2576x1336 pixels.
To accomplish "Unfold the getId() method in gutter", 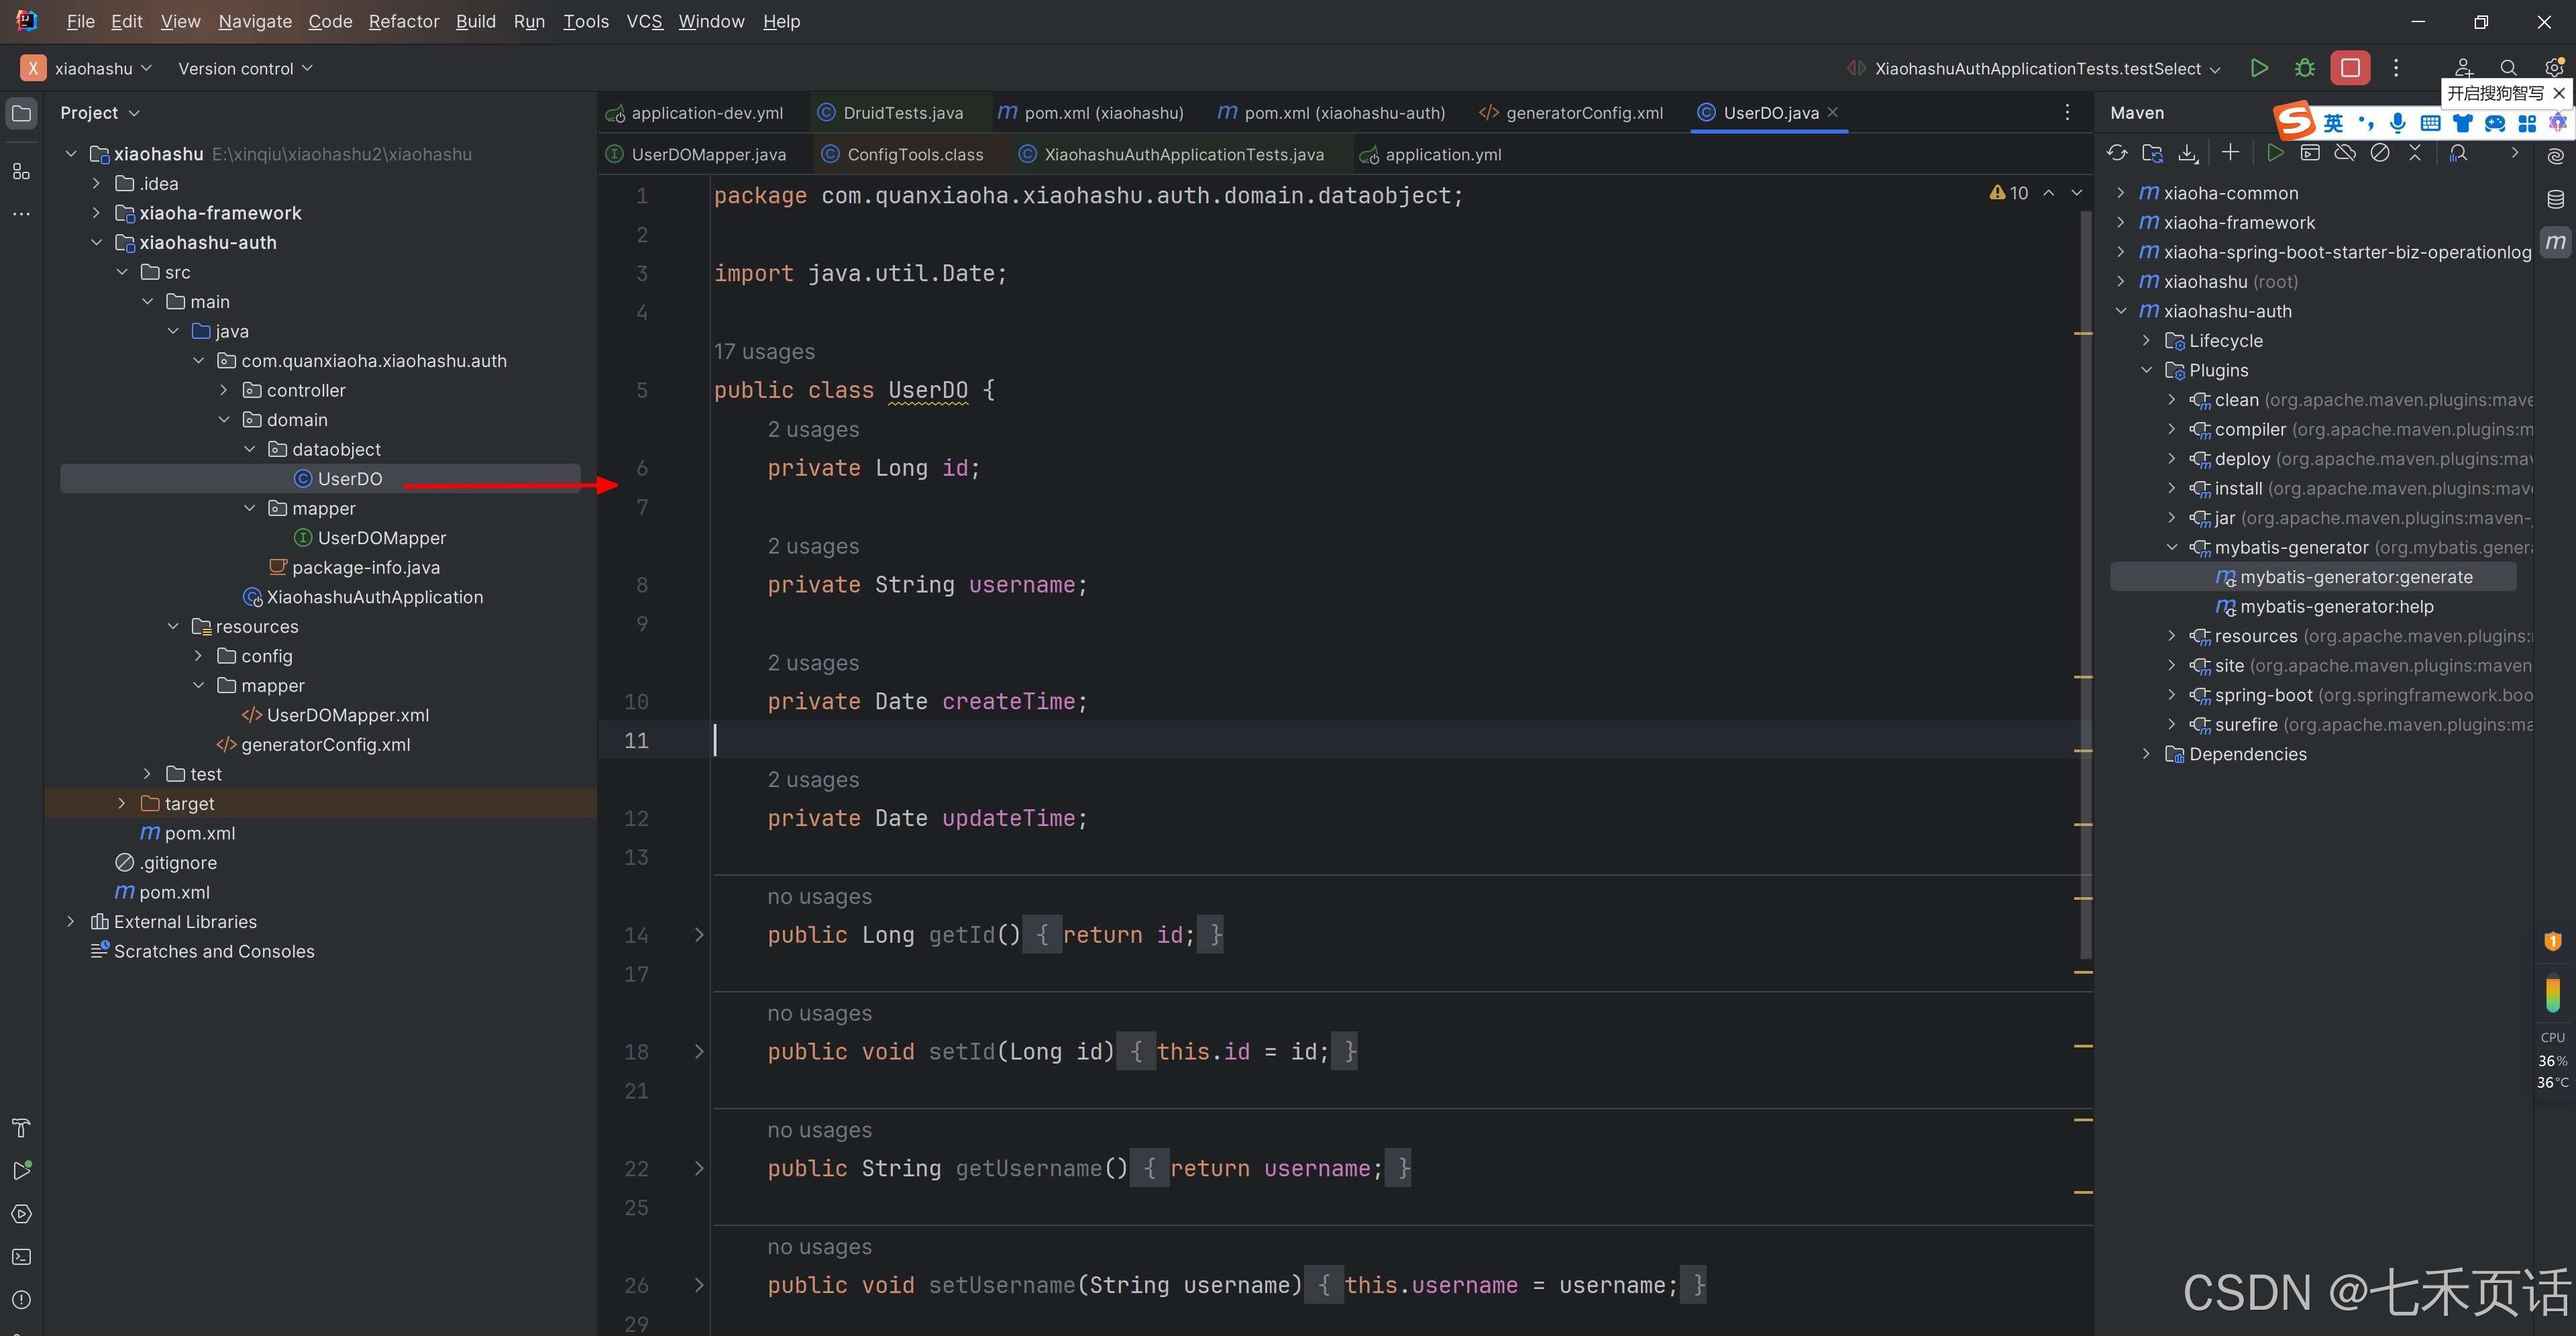I will 699,935.
